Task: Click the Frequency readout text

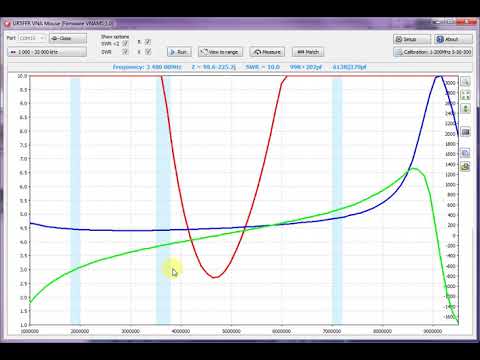Action: pos(147,67)
